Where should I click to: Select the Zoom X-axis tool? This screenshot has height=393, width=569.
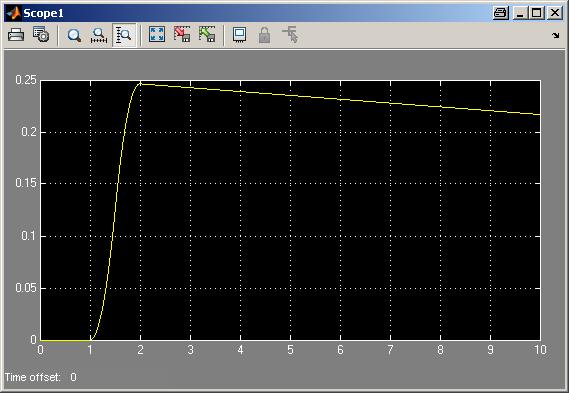(99, 35)
